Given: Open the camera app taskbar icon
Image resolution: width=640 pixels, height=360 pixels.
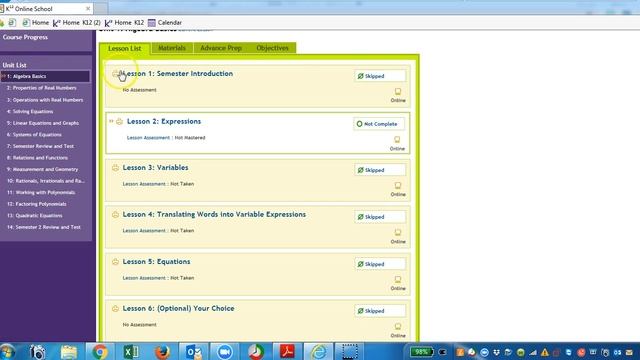Looking at the screenshot, I should (x=38, y=351).
